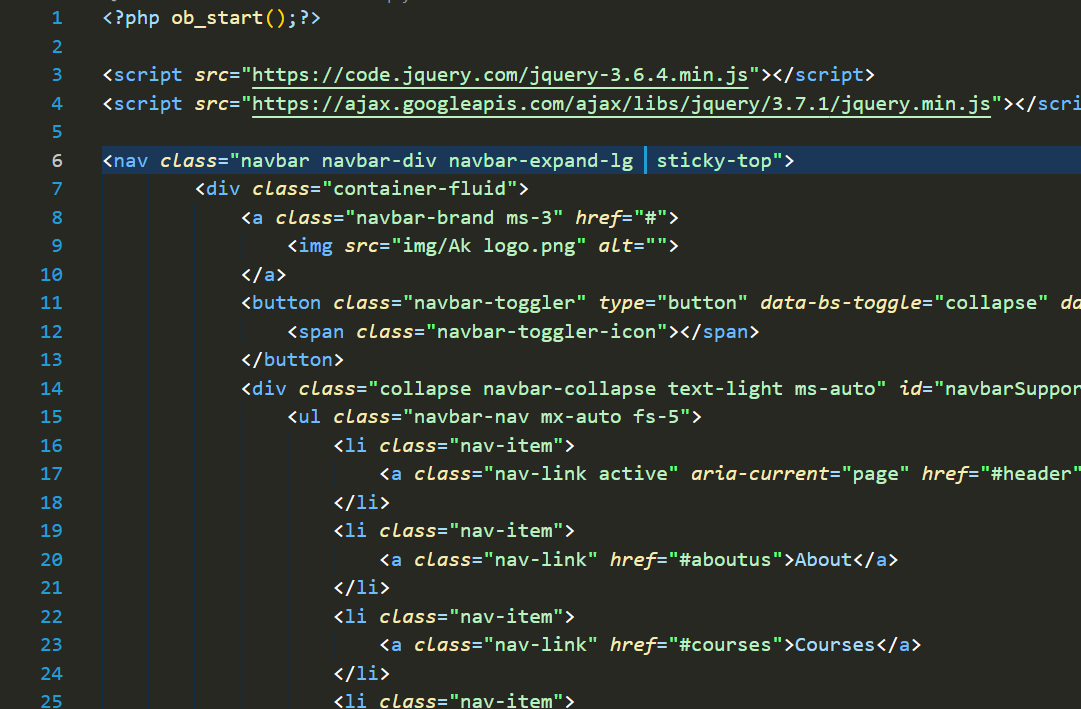This screenshot has height=709, width=1081.
Task: Click line number 14 in the gutter
Action: click(x=51, y=389)
